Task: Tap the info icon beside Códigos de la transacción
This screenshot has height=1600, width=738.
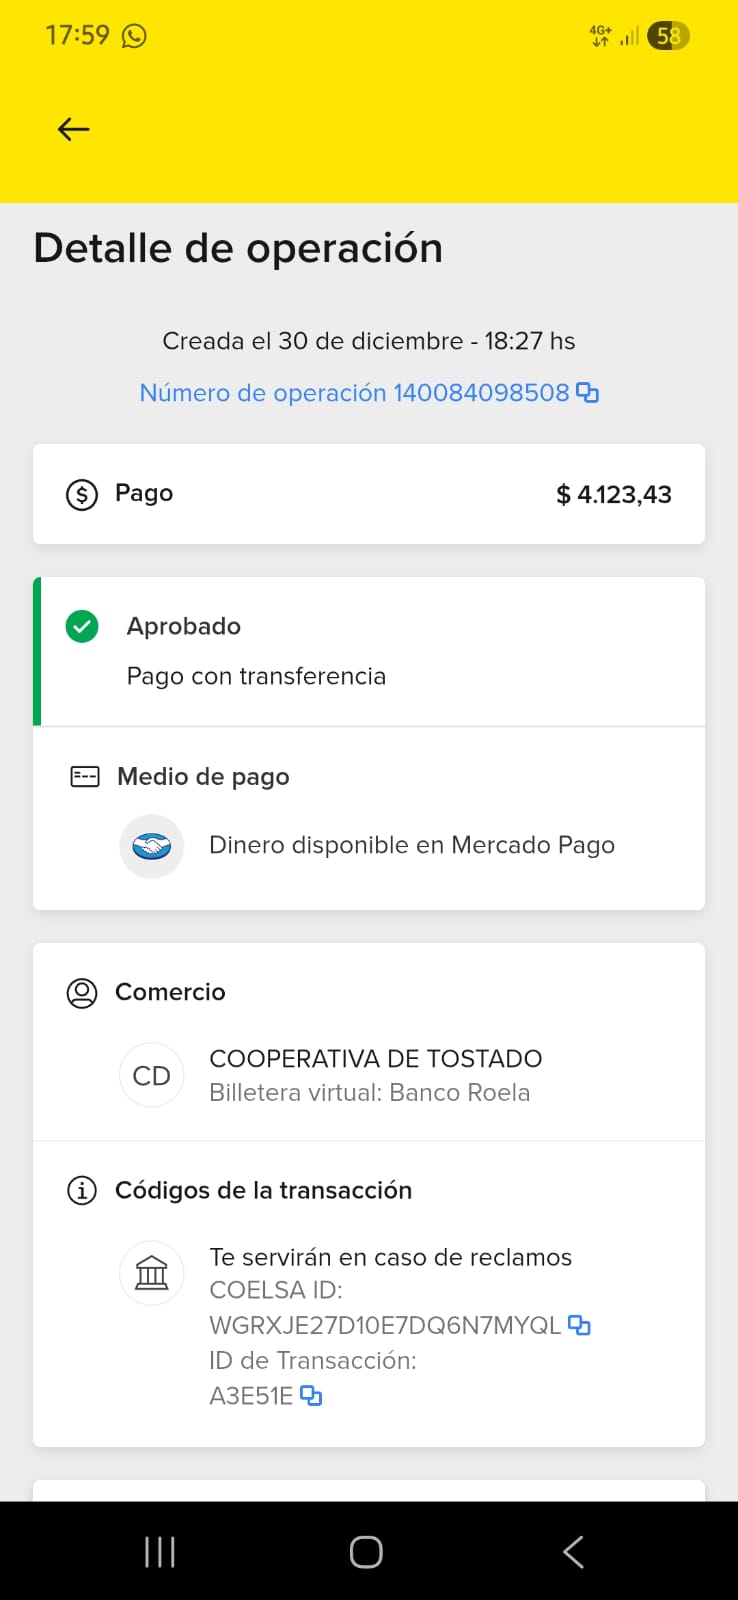Action: (82, 1190)
